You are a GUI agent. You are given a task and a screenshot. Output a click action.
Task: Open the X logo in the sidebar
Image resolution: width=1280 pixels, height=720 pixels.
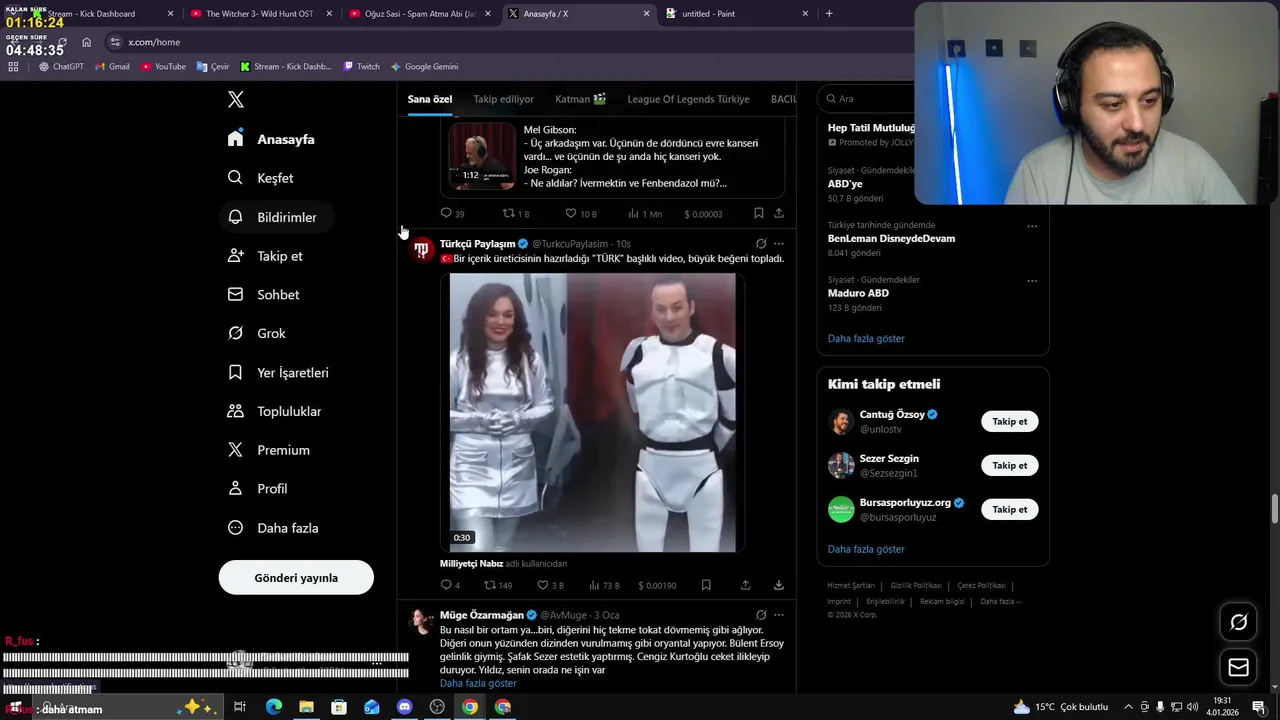(x=236, y=99)
